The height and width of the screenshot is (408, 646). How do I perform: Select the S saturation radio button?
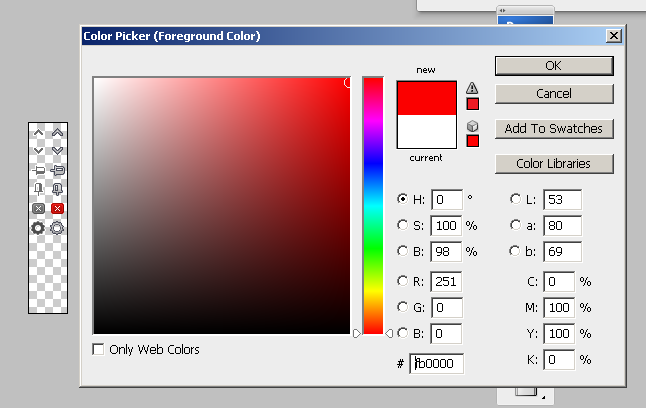(403, 225)
